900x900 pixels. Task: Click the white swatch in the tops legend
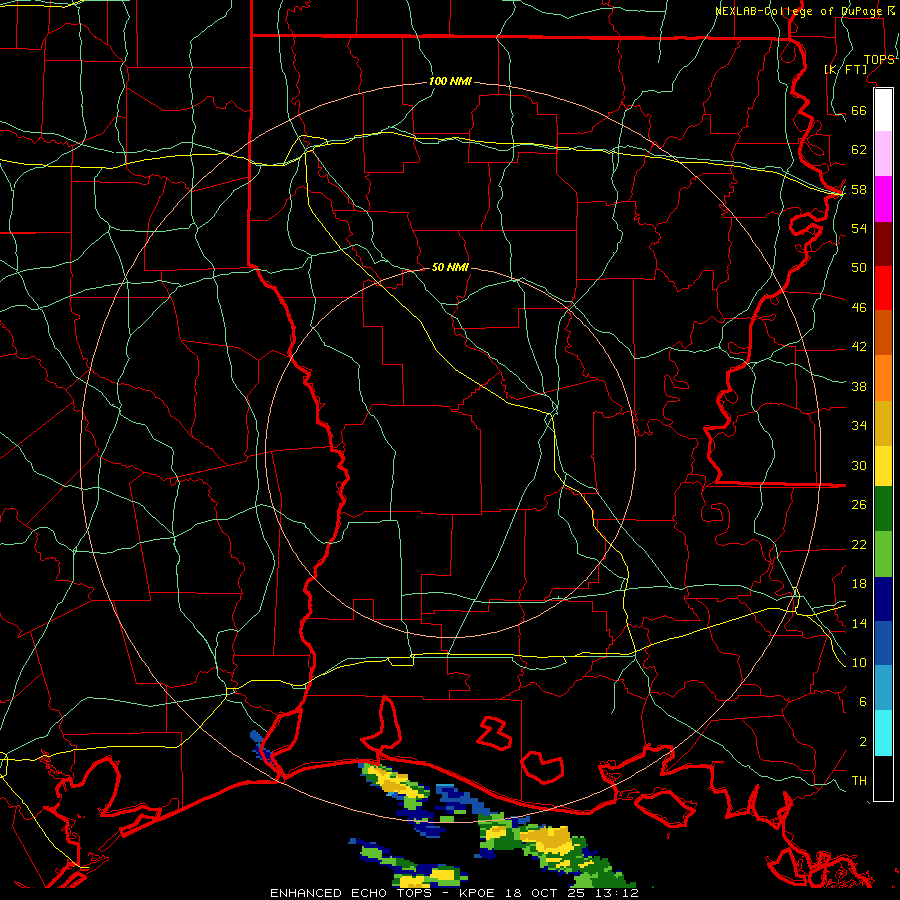tap(883, 110)
